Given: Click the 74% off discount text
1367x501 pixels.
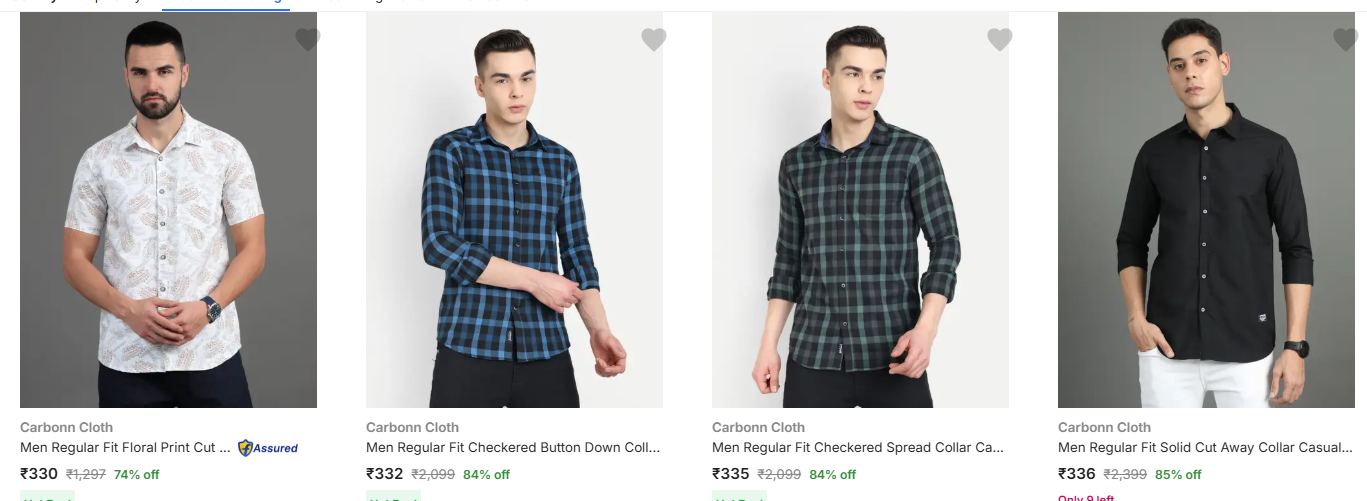Looking at the screenshot, I should point(137,475).
